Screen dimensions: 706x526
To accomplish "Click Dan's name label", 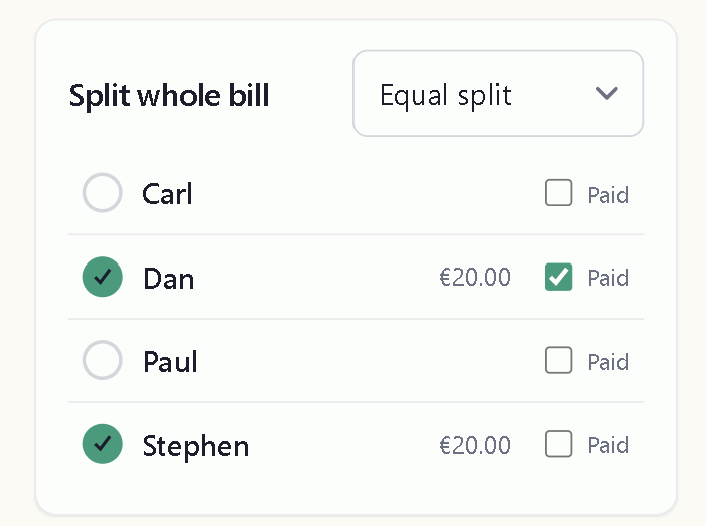I will point(168,278).
